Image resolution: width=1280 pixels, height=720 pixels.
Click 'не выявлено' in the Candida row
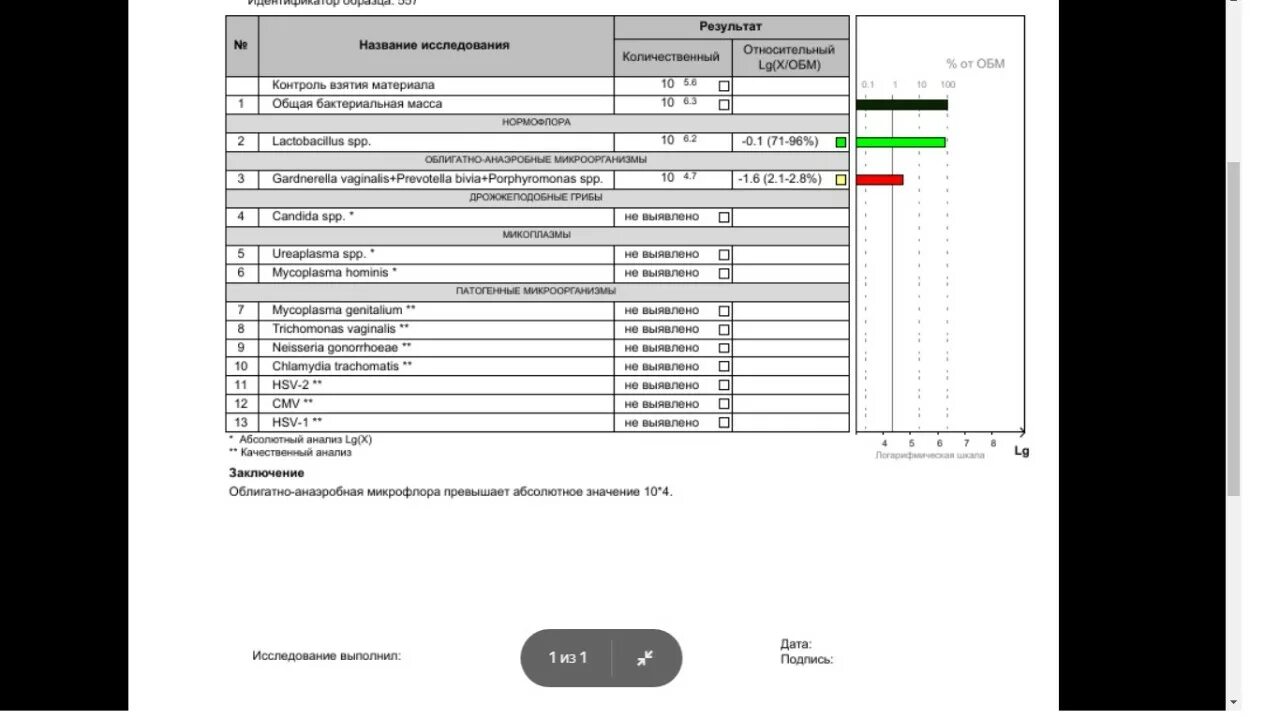coord(662,216)
